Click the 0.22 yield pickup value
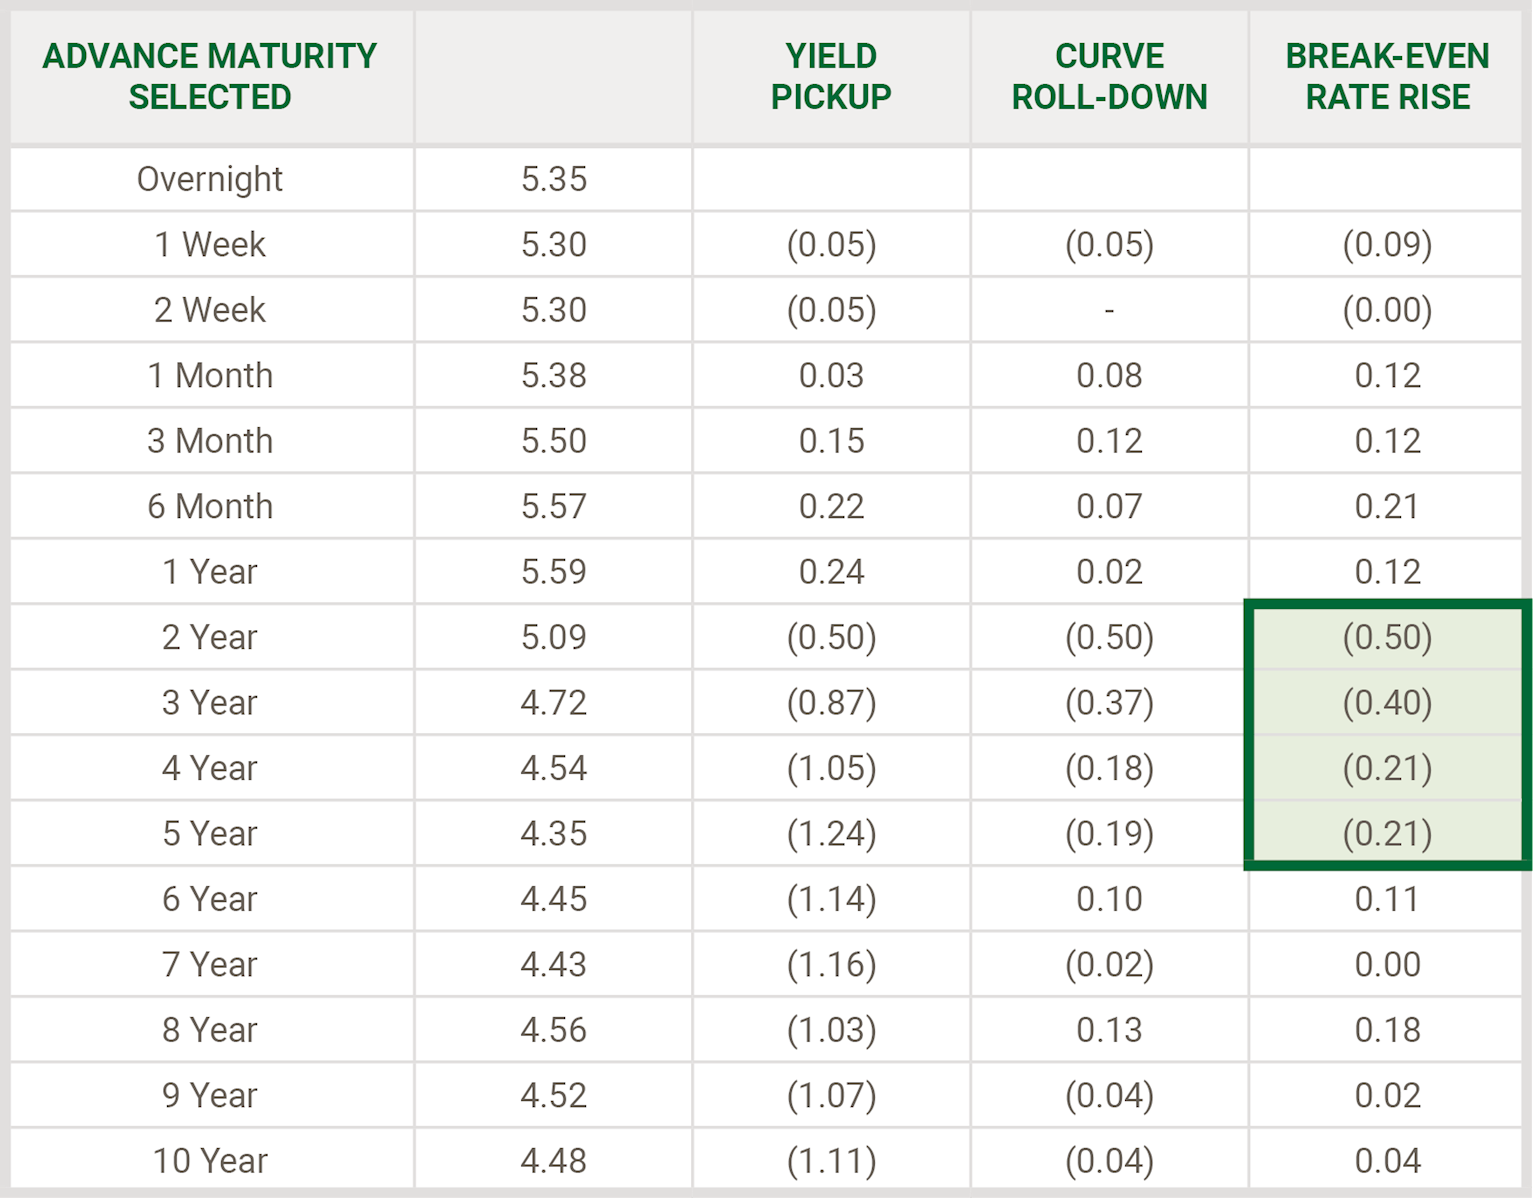1534x1200 pixels. pyautogui.click(x=831, y=506)
